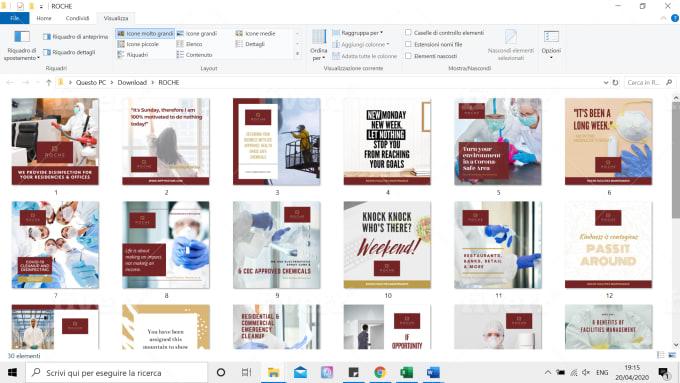Open quick access toolbar customize arrow

click(41, 6)
